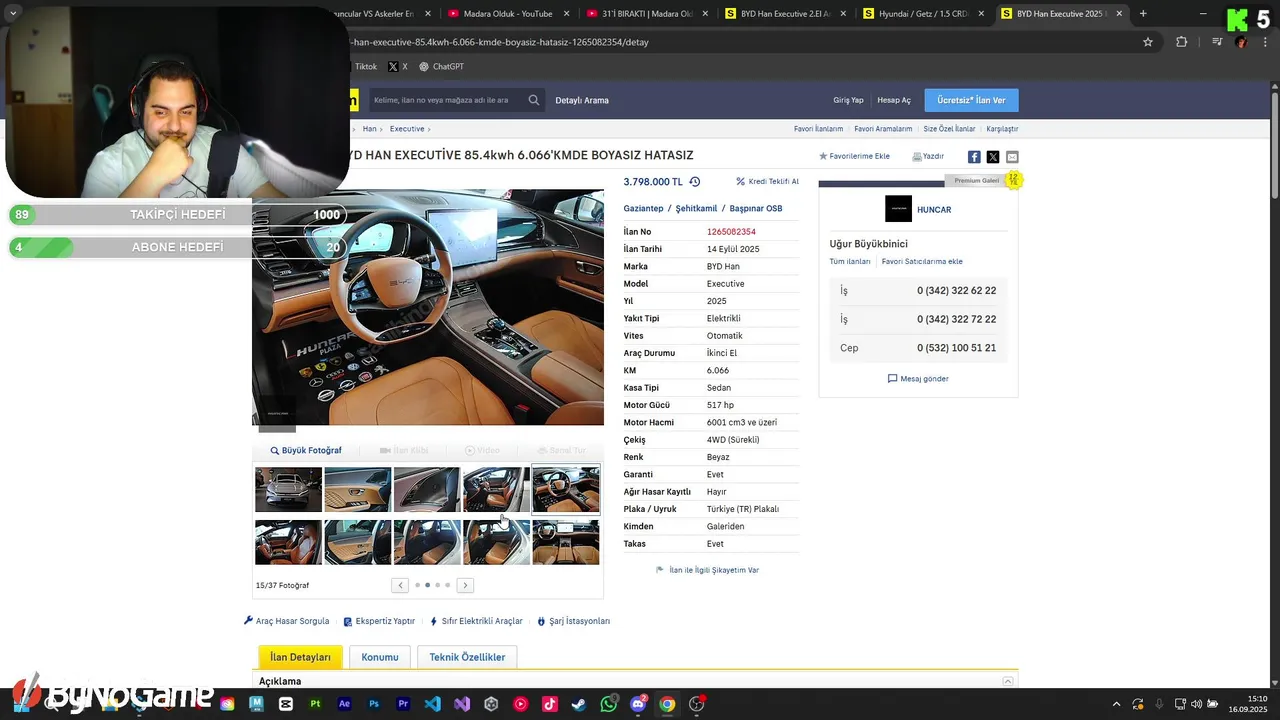
Task: Open OBS Studio from the taskbar
Action: 696,704
